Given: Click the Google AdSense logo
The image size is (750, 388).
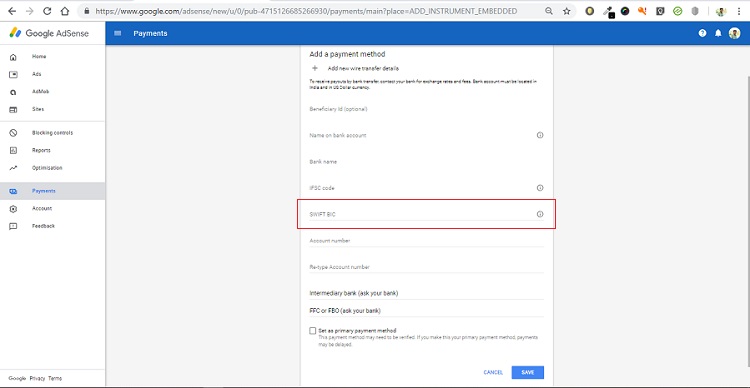Looking at the screenshot, I should pyautogui.click(x=49, y=33).
